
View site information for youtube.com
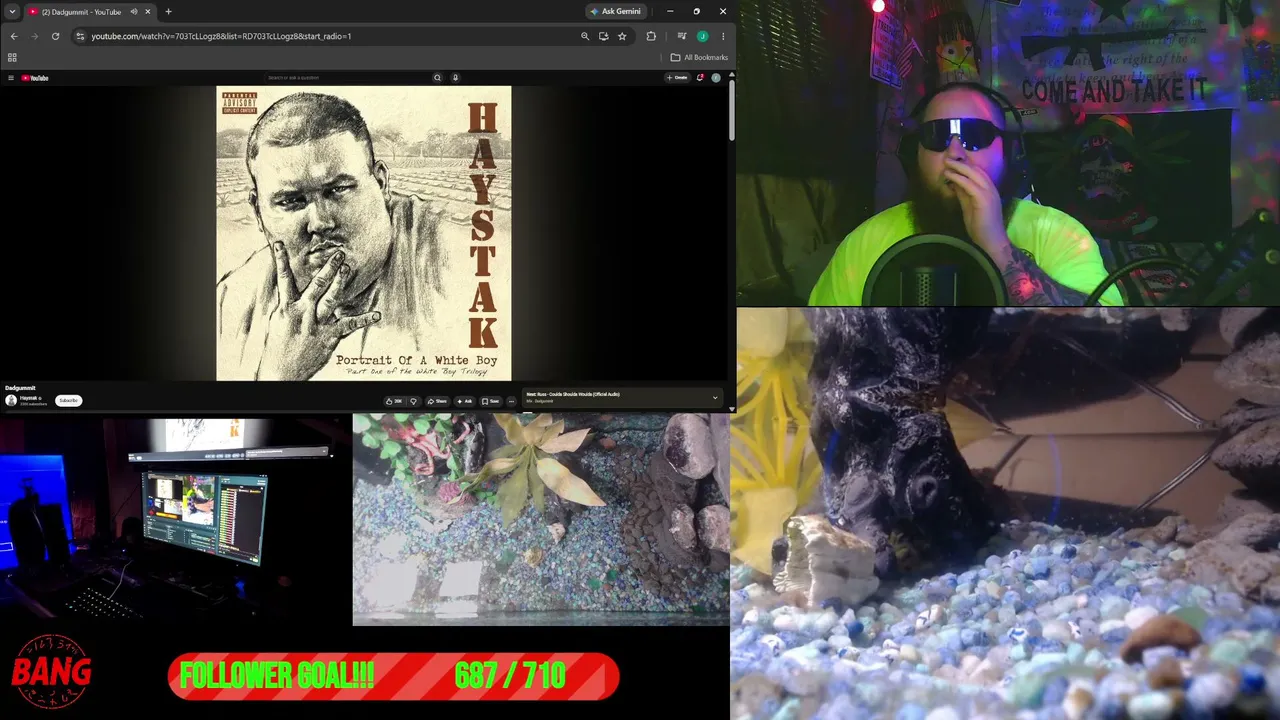coord(80,36)
